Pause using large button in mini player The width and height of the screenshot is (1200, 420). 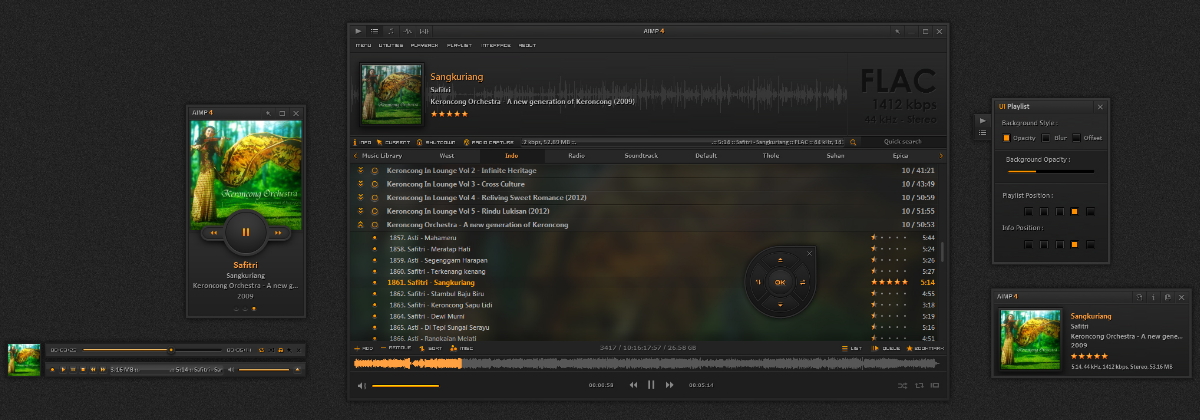246,232
